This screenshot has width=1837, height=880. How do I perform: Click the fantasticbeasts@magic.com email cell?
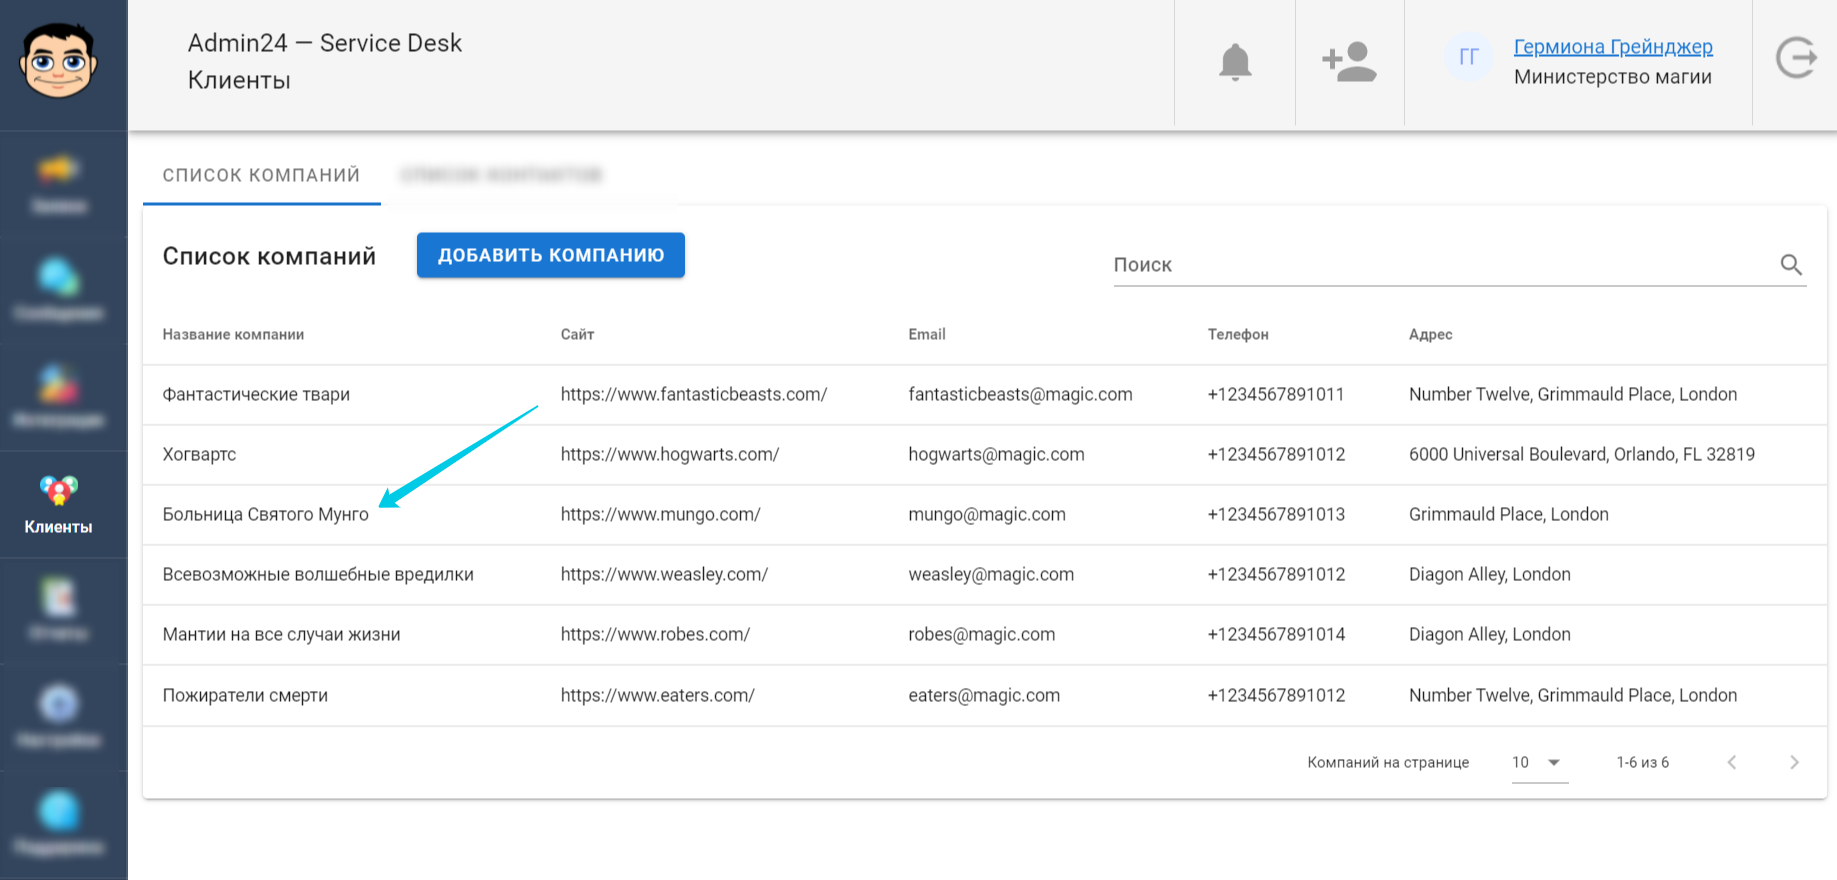coord(1021,395)
